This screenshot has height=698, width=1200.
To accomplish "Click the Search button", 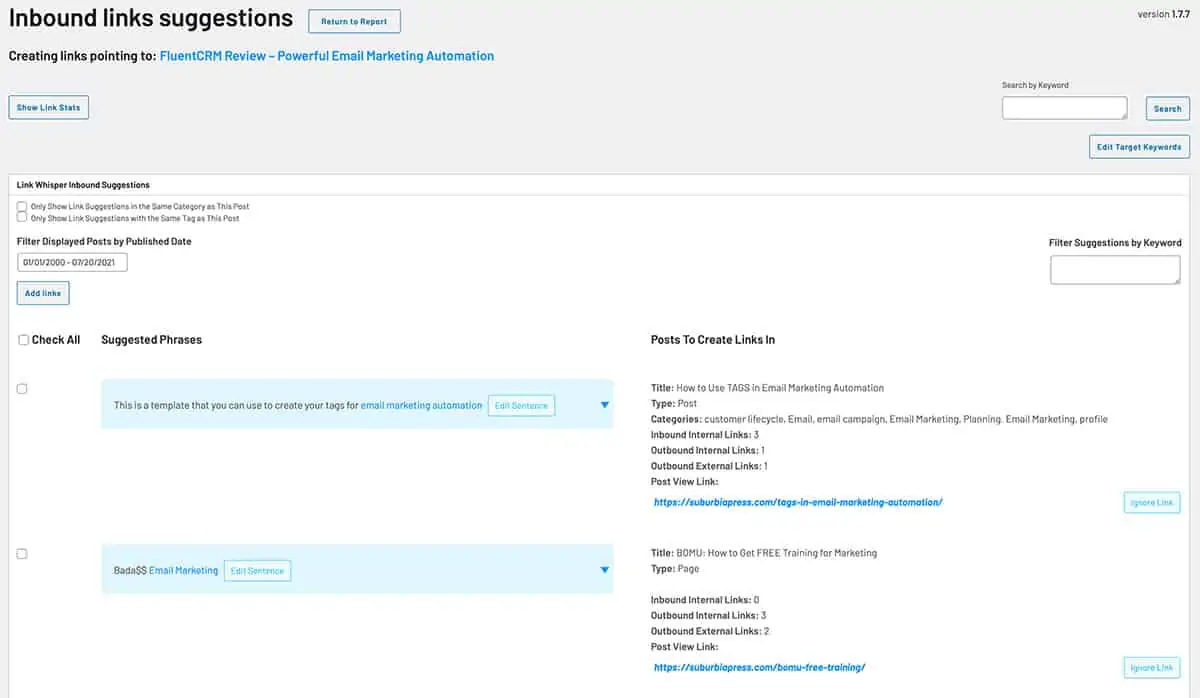I will tap(1167, 109).
